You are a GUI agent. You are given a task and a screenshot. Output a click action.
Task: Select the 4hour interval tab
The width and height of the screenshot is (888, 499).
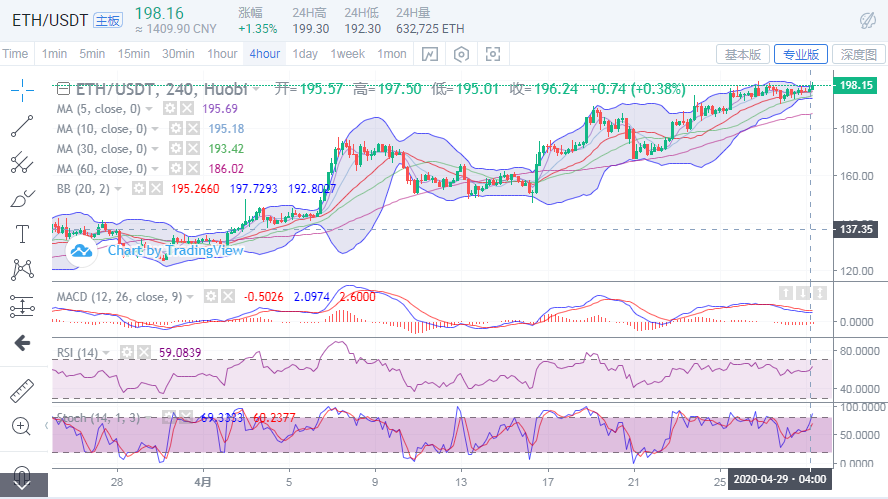(x=265, y=54)
